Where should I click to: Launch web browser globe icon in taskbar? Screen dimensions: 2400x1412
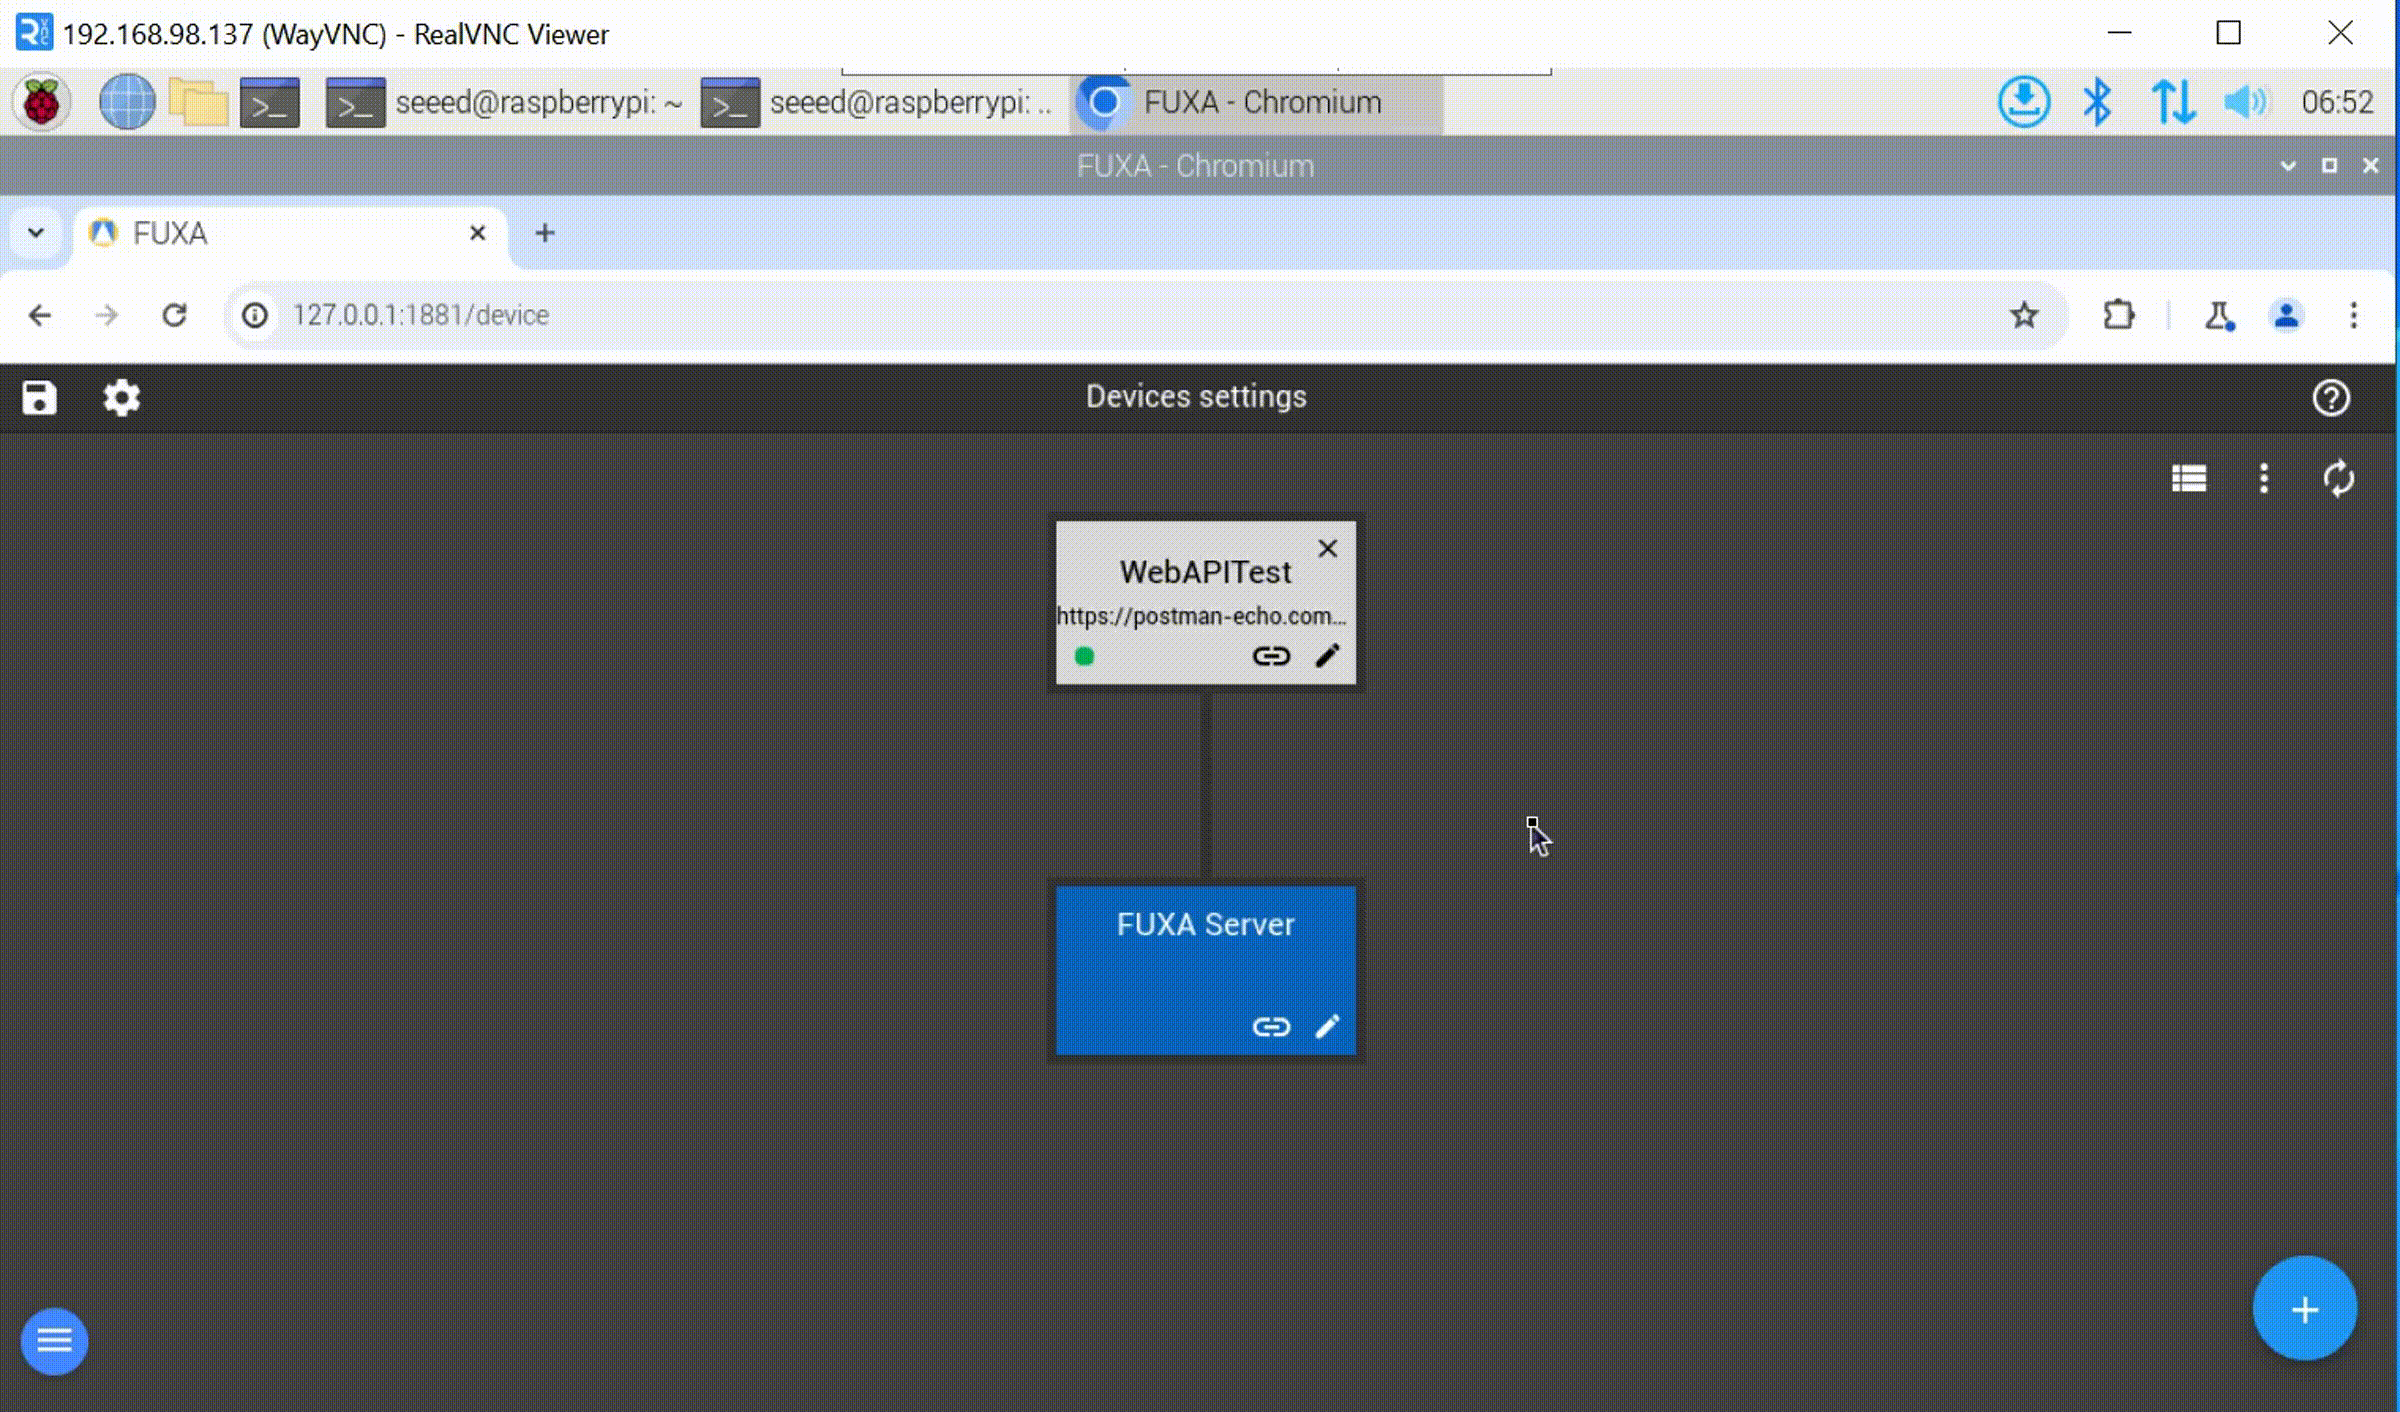(127, 102)
